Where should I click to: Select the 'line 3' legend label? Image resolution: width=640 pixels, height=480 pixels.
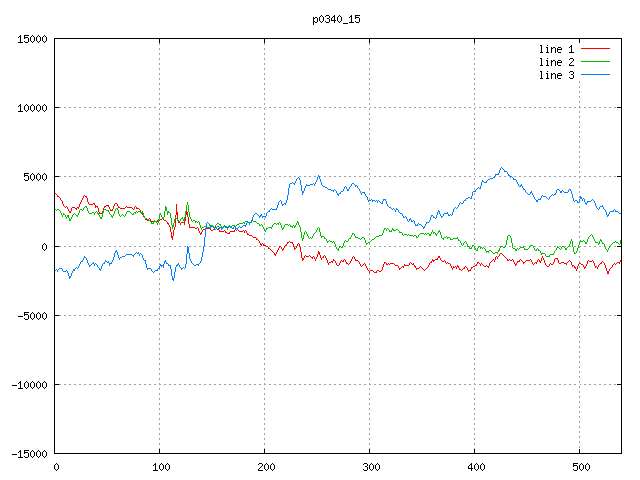[556, 75]
